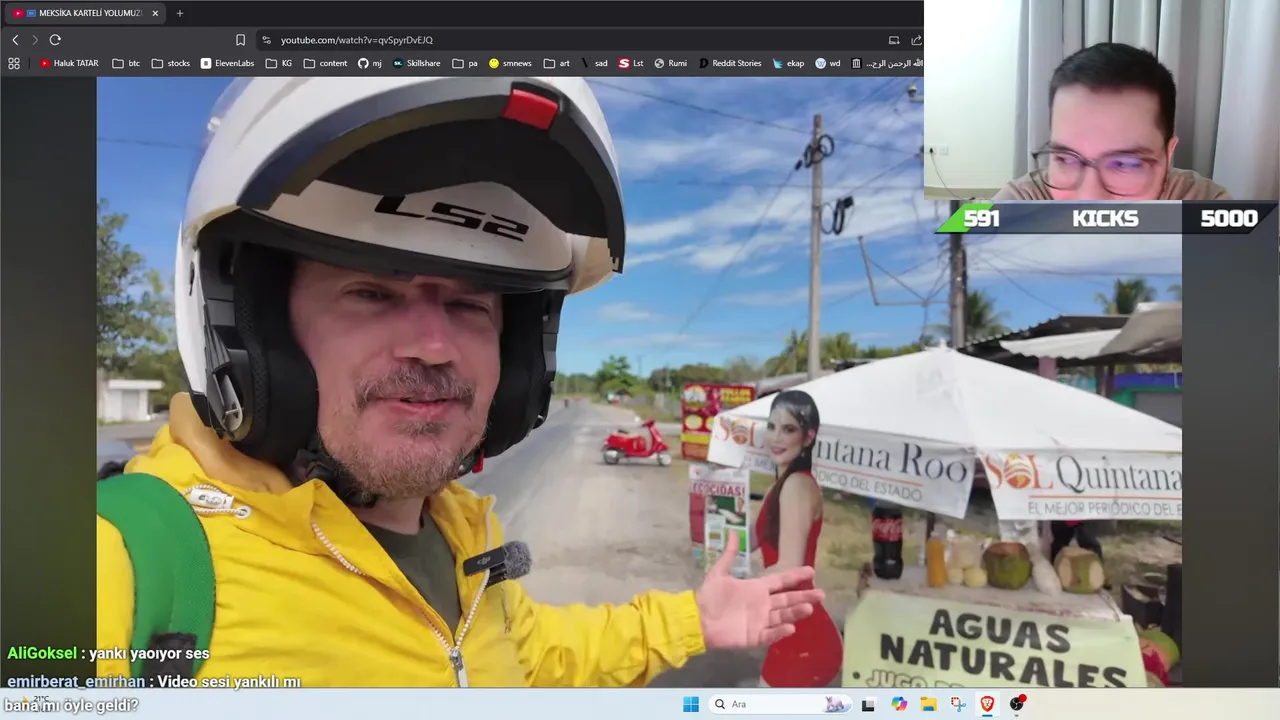The image size is (1280, 720).
Task: Open the Lst bookmark
Action: 631,63
